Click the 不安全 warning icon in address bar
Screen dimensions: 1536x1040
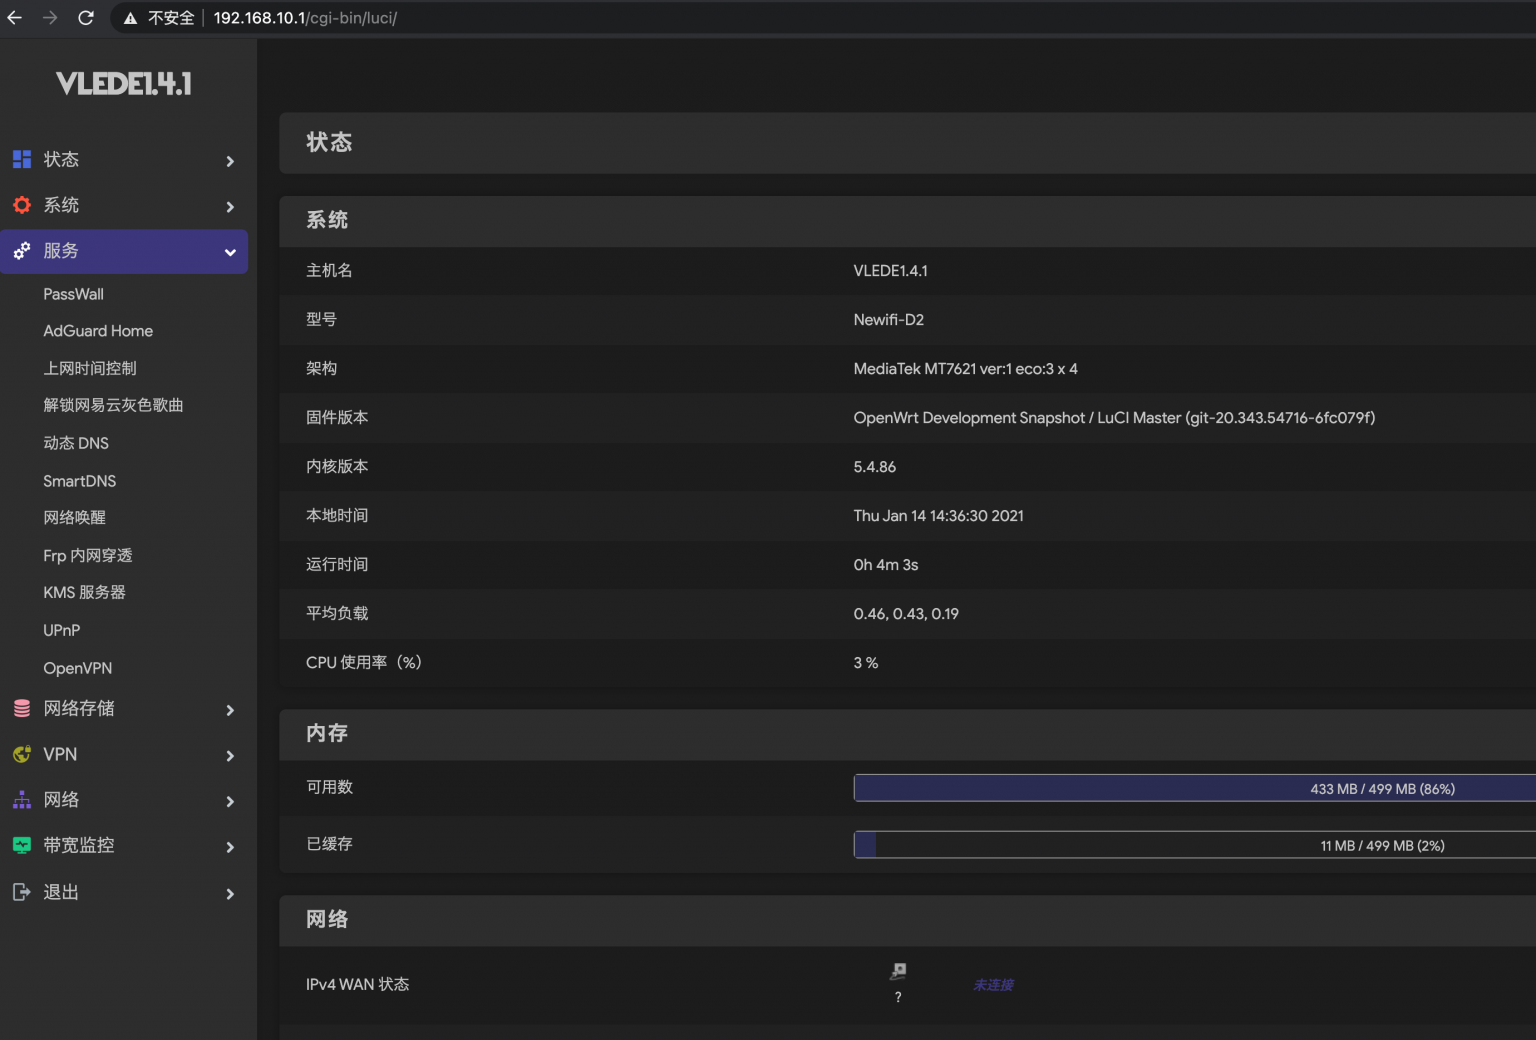click(131, 17)
